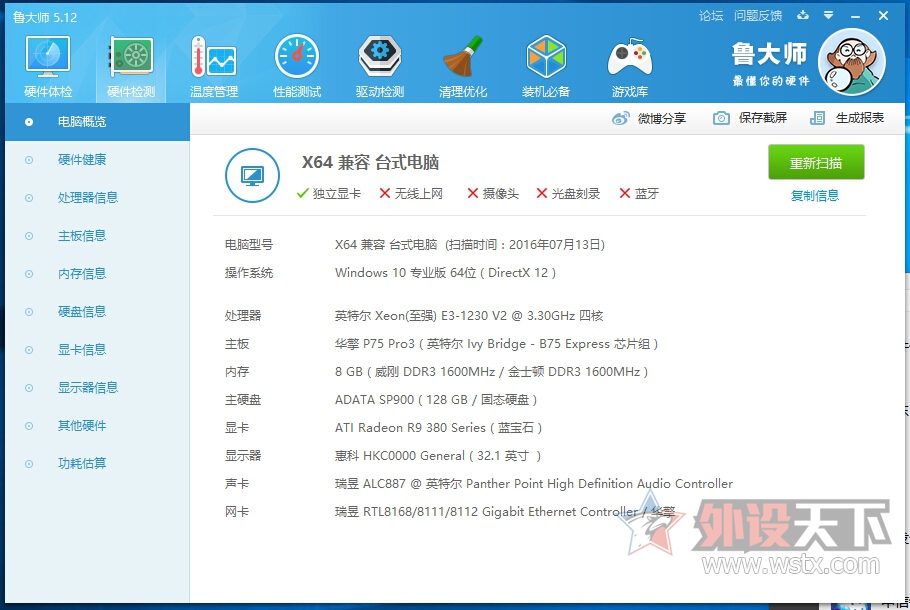Image resolution: width=910 pixels, height=610 pixels.
Task: Click the 显卡 row label
Action: pyautogui.click(x=237, y=428)
